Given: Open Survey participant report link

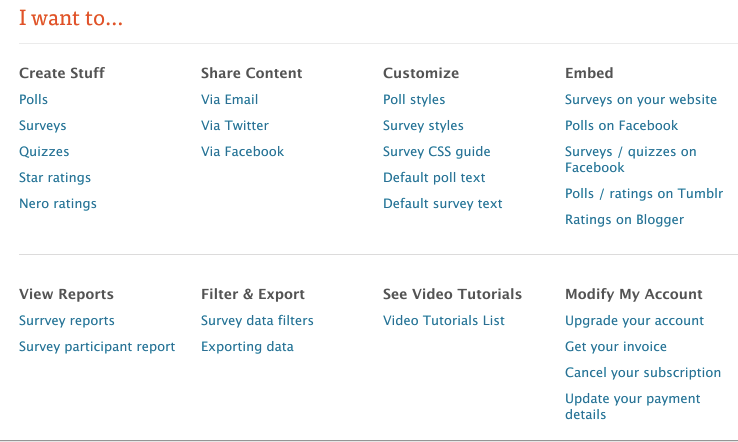Looking at the screenshot, I should coord(96,347).
